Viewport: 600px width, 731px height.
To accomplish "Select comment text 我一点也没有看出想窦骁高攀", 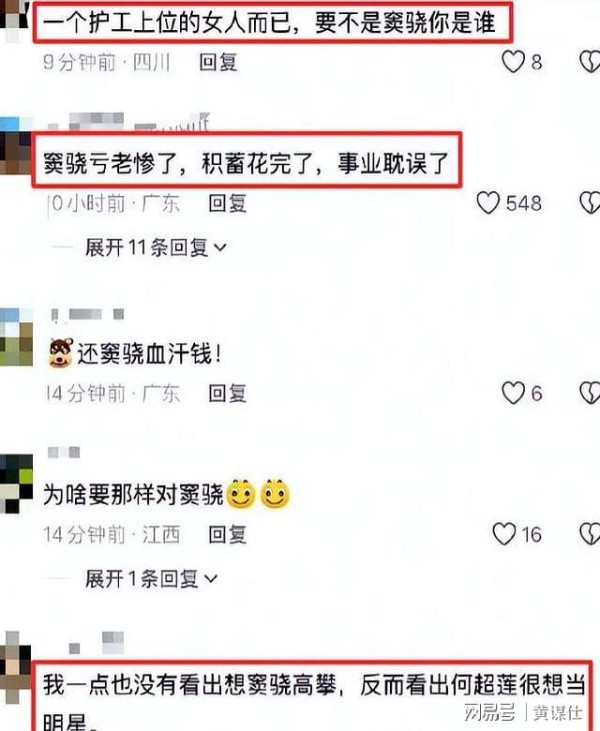I will [189, 684].
